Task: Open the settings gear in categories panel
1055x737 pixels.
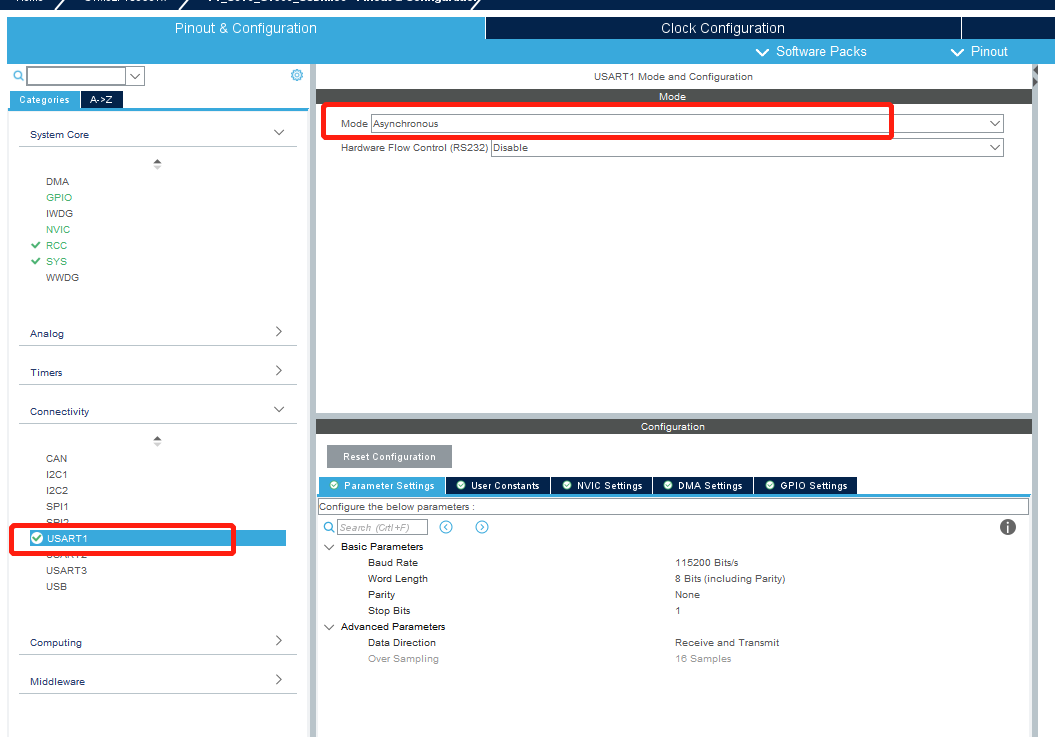Action: point(297,75)
